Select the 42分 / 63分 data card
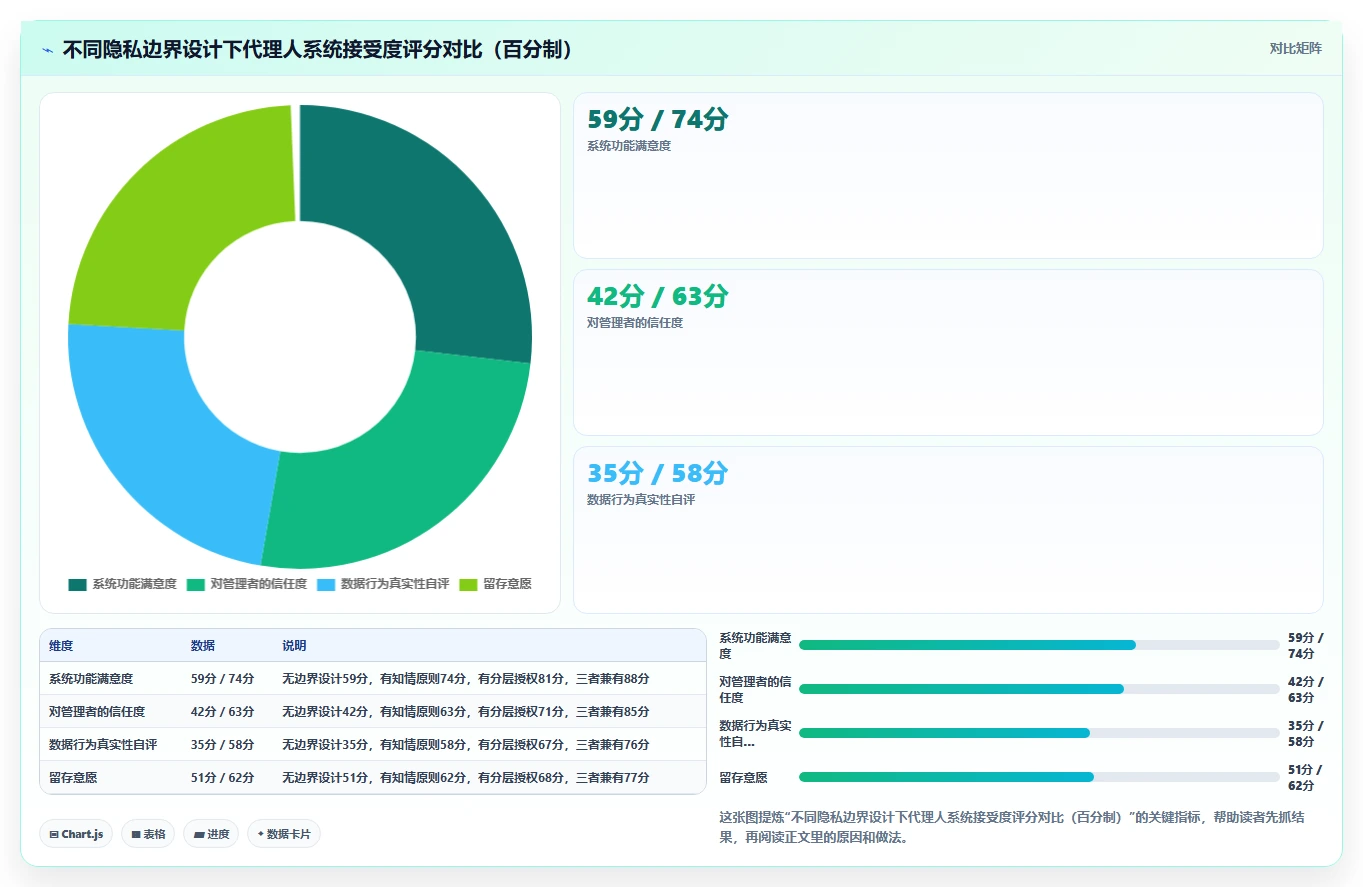This screenshot has height=887, width=1363. (948, 352)
